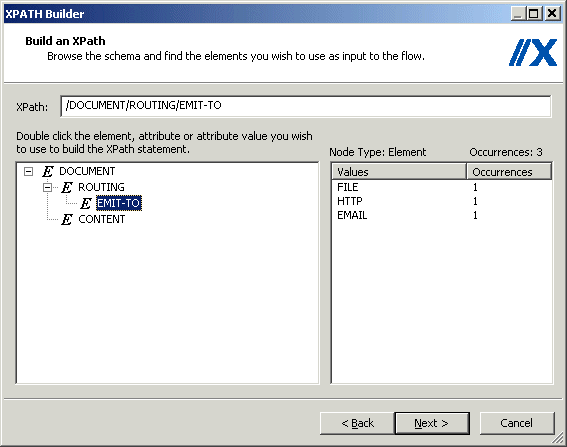
Task: Click the blue //X XPath logo
Action: click(x=533, y=53)
